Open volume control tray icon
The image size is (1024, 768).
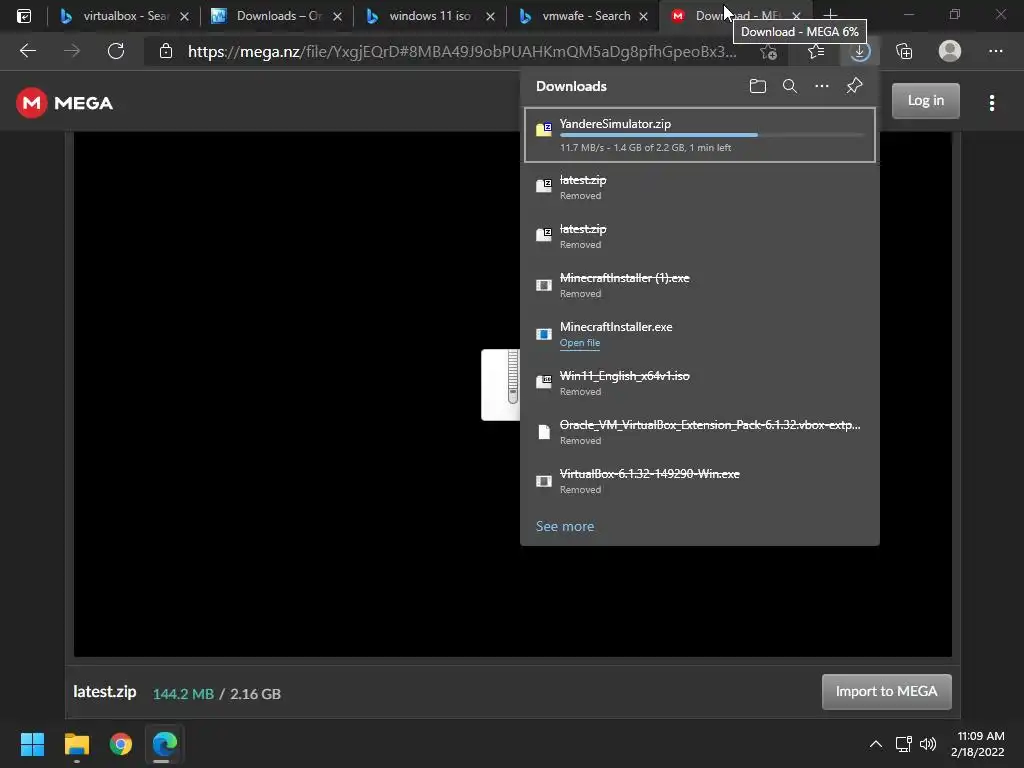click(927, 744)
